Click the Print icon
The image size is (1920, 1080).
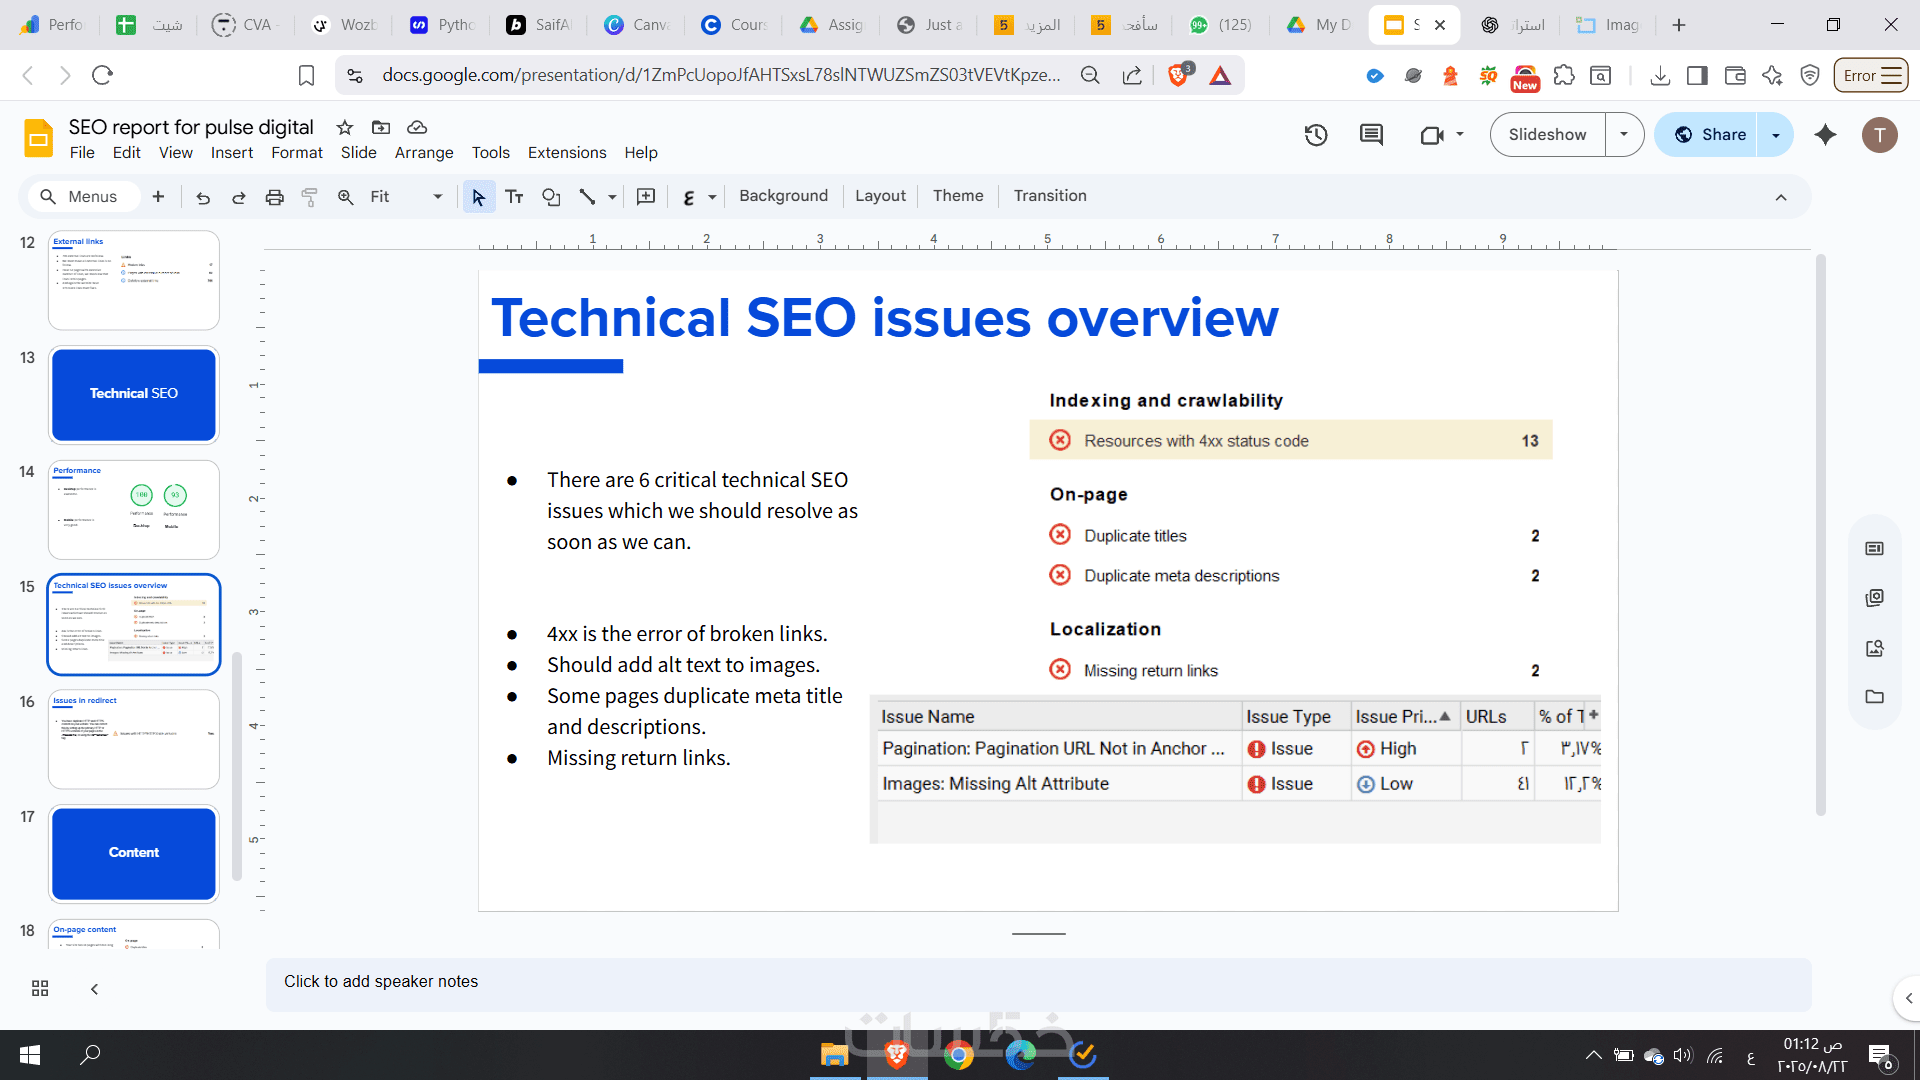274,197
